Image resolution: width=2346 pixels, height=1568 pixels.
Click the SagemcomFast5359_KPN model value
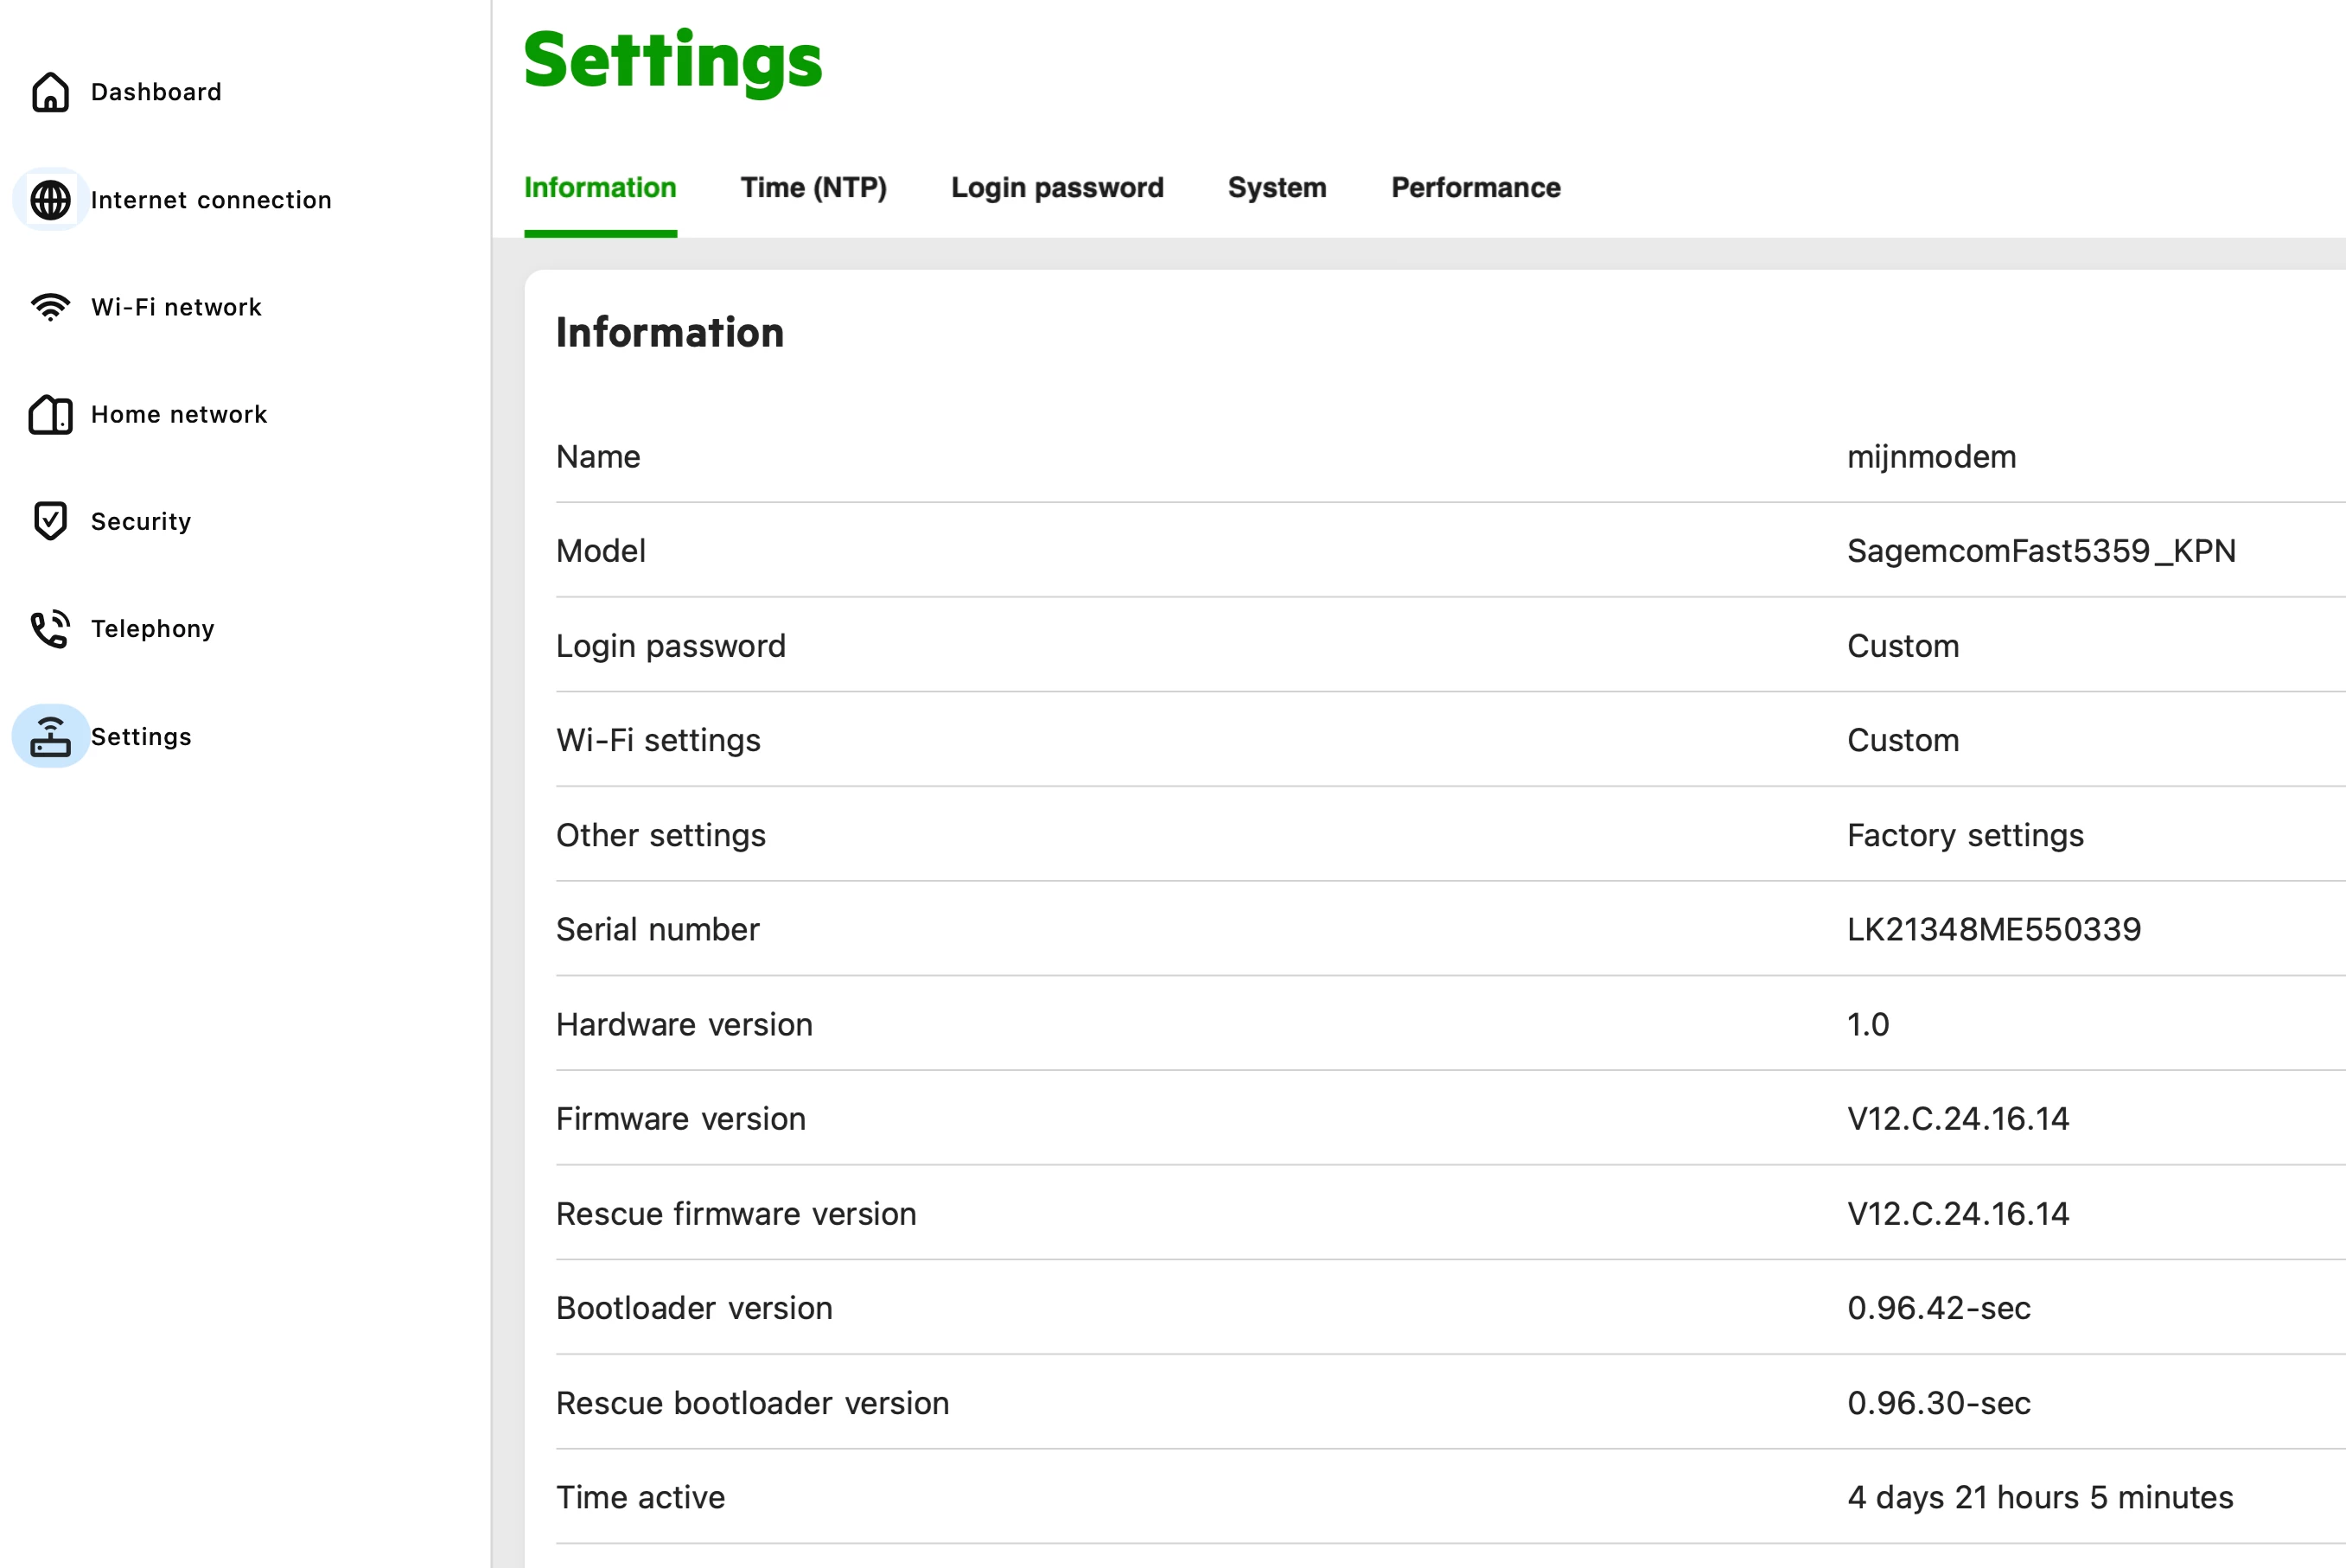[2040, 551]
